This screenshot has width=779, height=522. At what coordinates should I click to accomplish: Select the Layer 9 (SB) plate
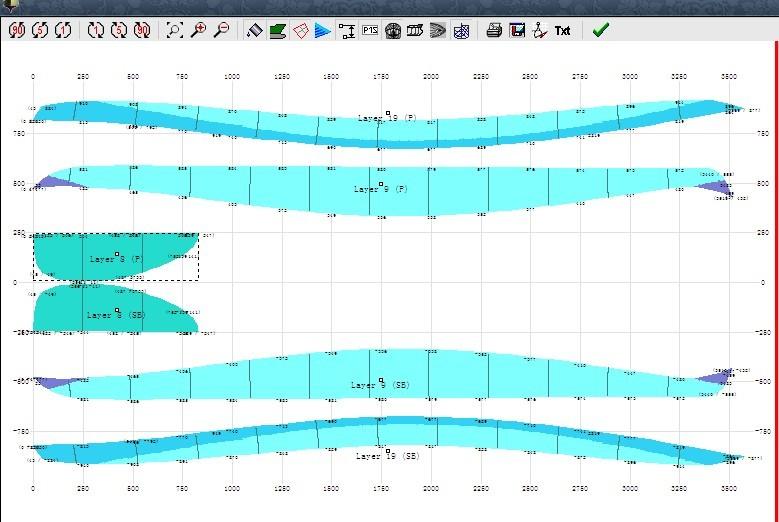pyautogui.click(x=380, y=384)
